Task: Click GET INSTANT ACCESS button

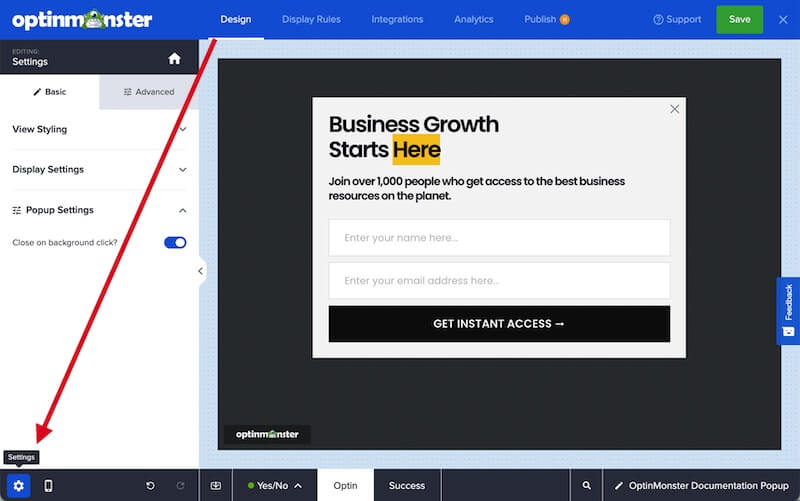Action: point(499,324)
